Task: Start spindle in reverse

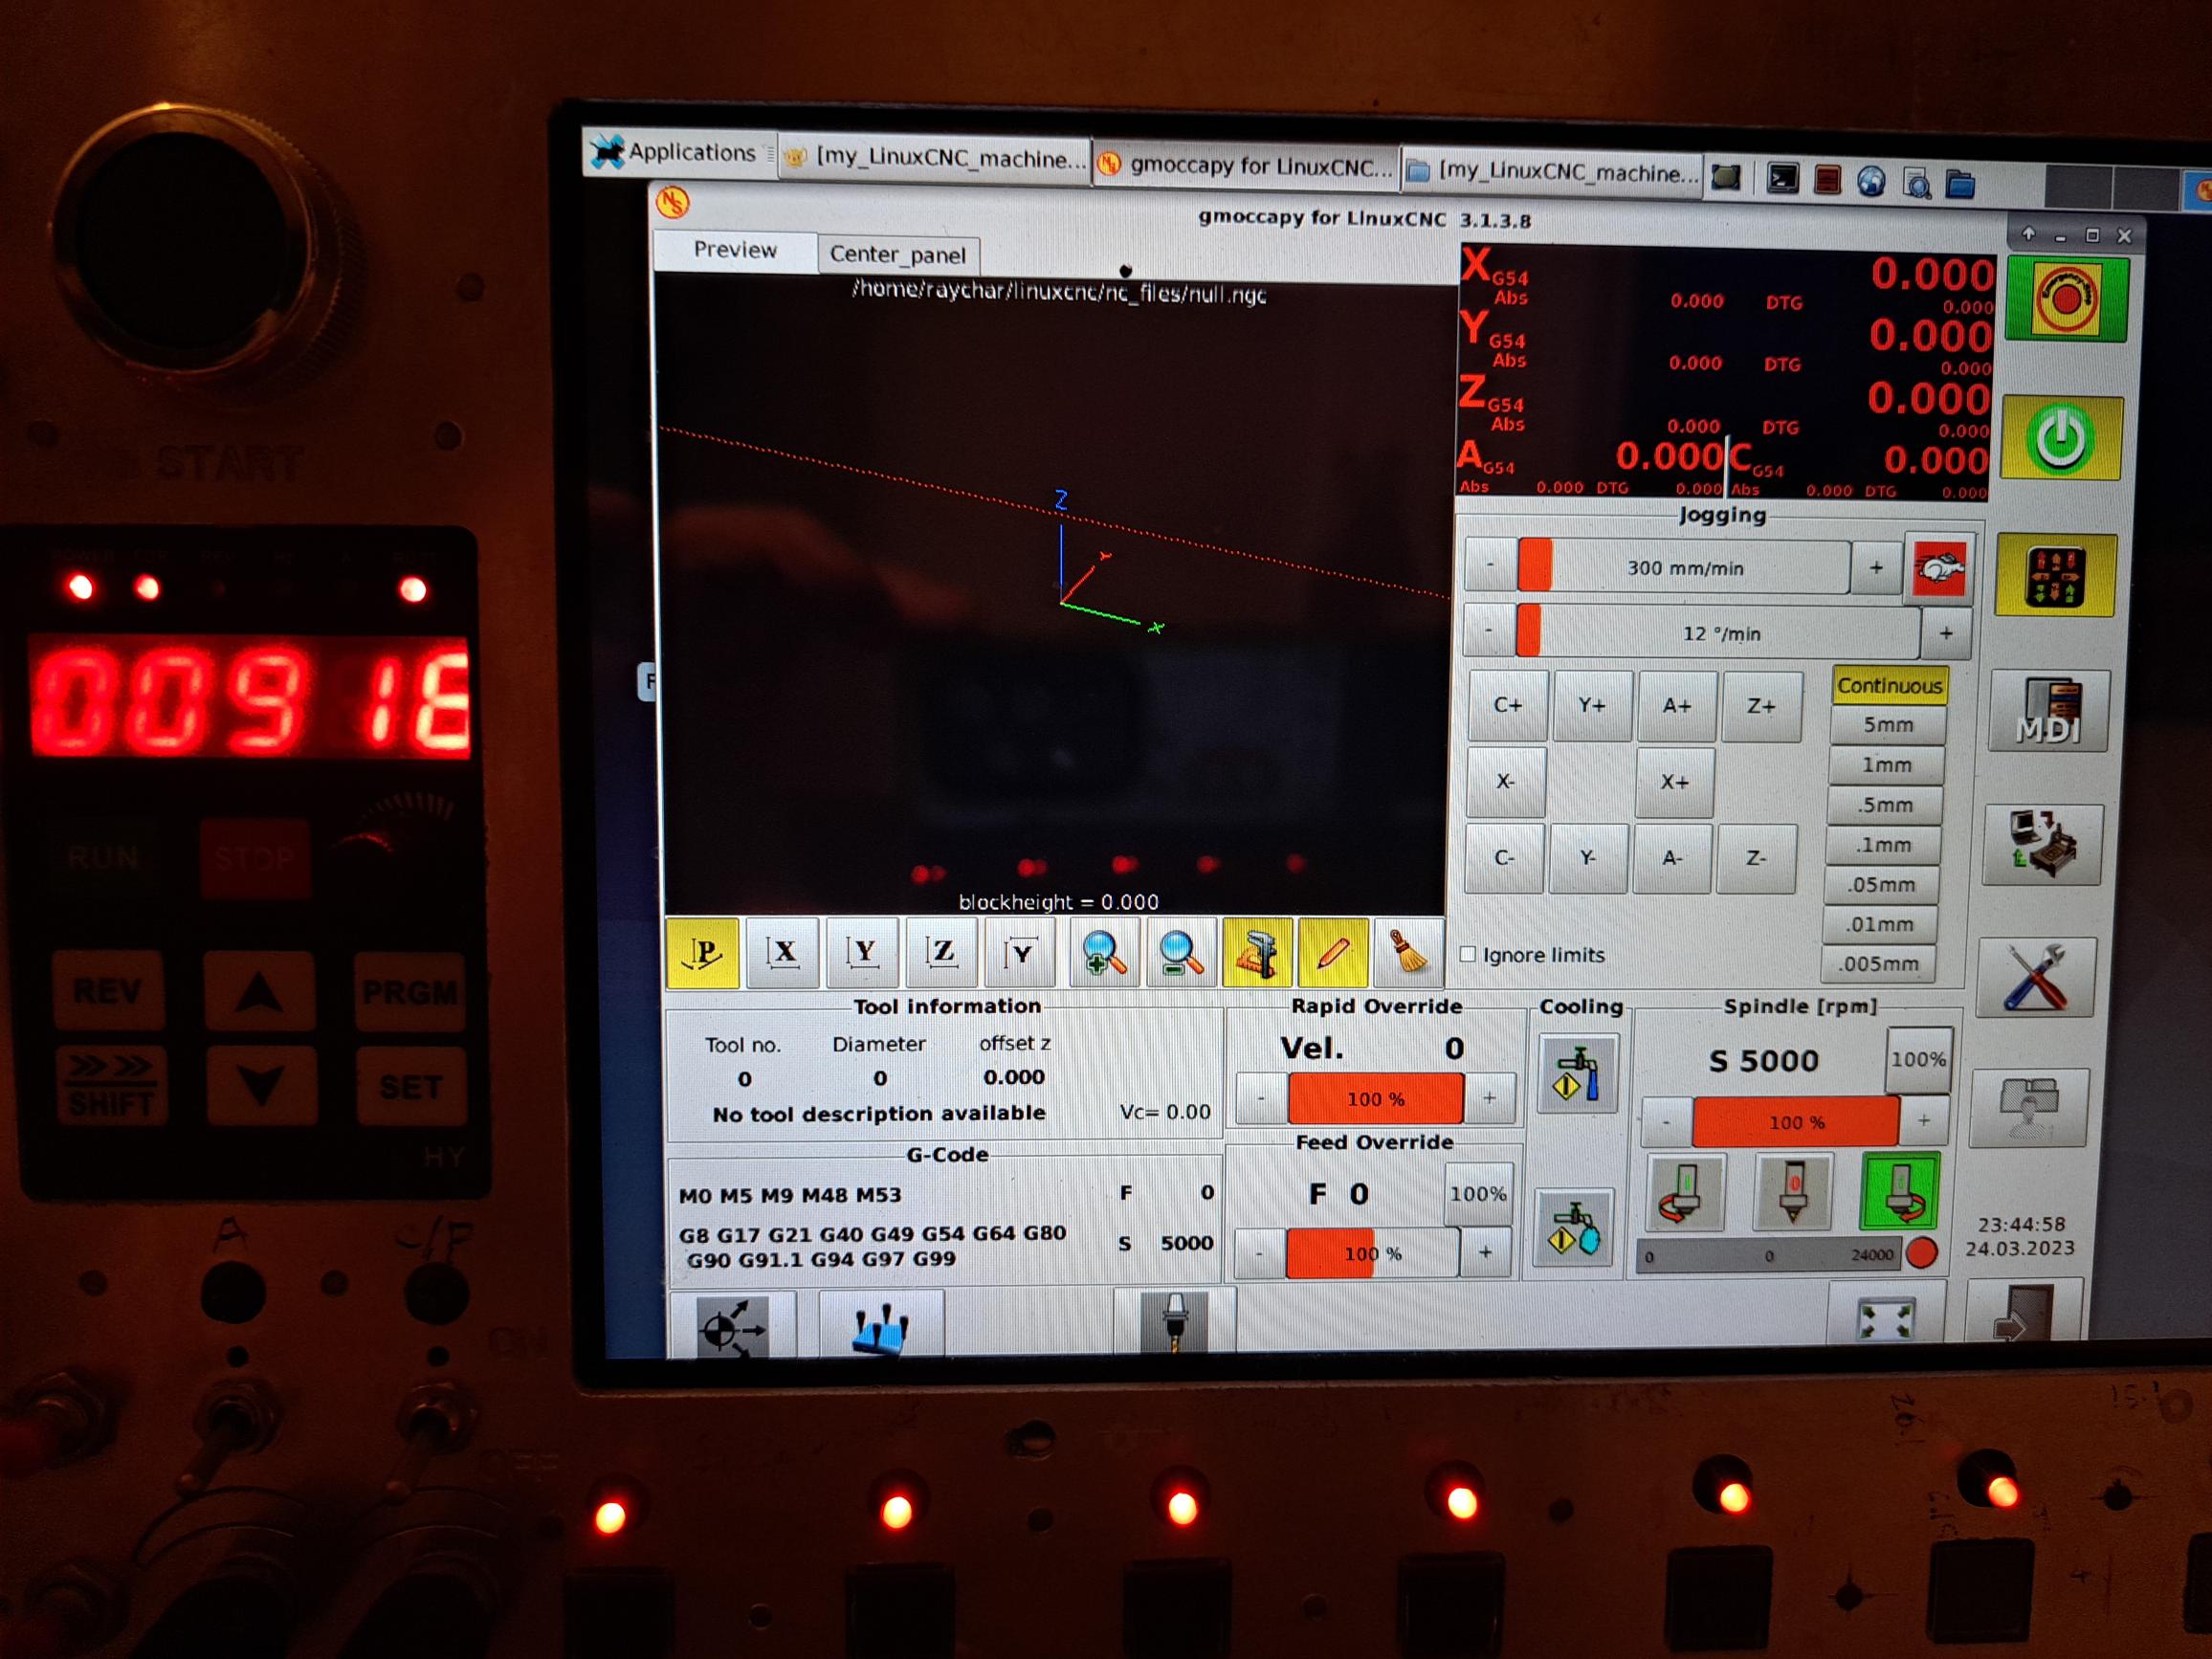Action: tap(1686, 1193)
